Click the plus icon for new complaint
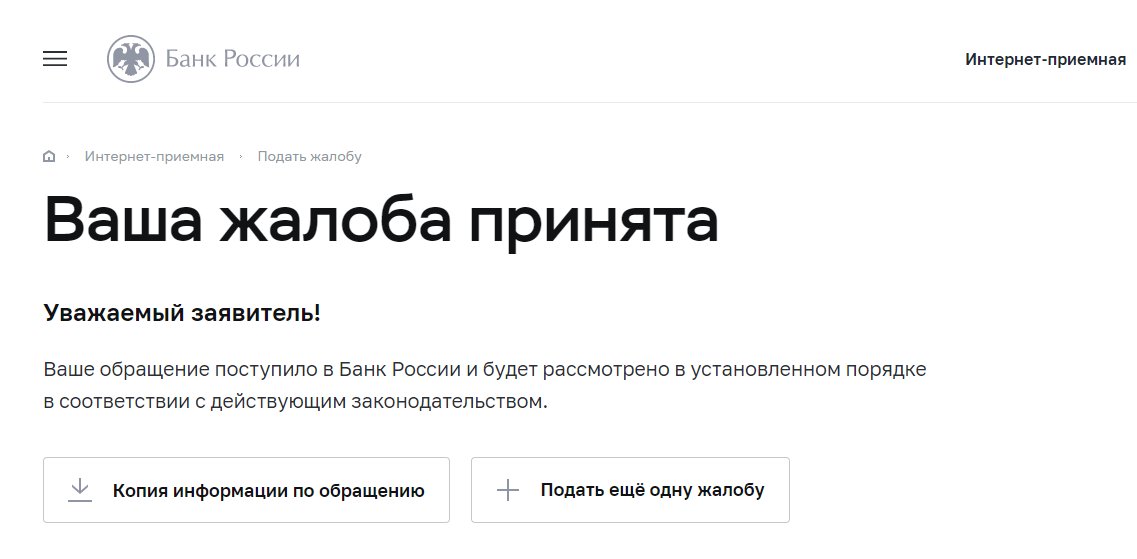 508,490
